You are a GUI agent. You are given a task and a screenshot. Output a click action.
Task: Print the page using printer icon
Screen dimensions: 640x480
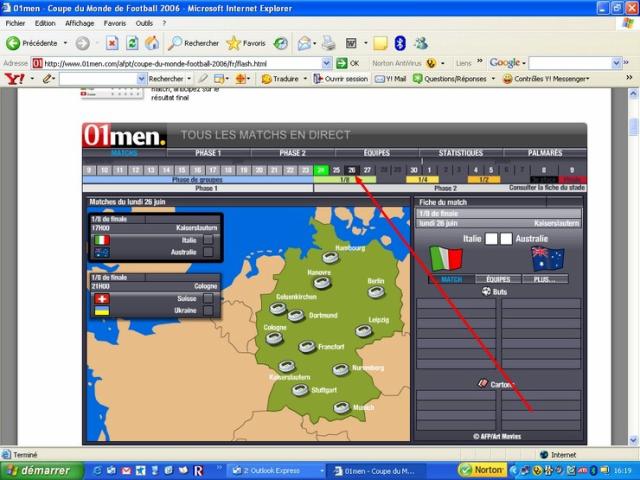(329, 43)
